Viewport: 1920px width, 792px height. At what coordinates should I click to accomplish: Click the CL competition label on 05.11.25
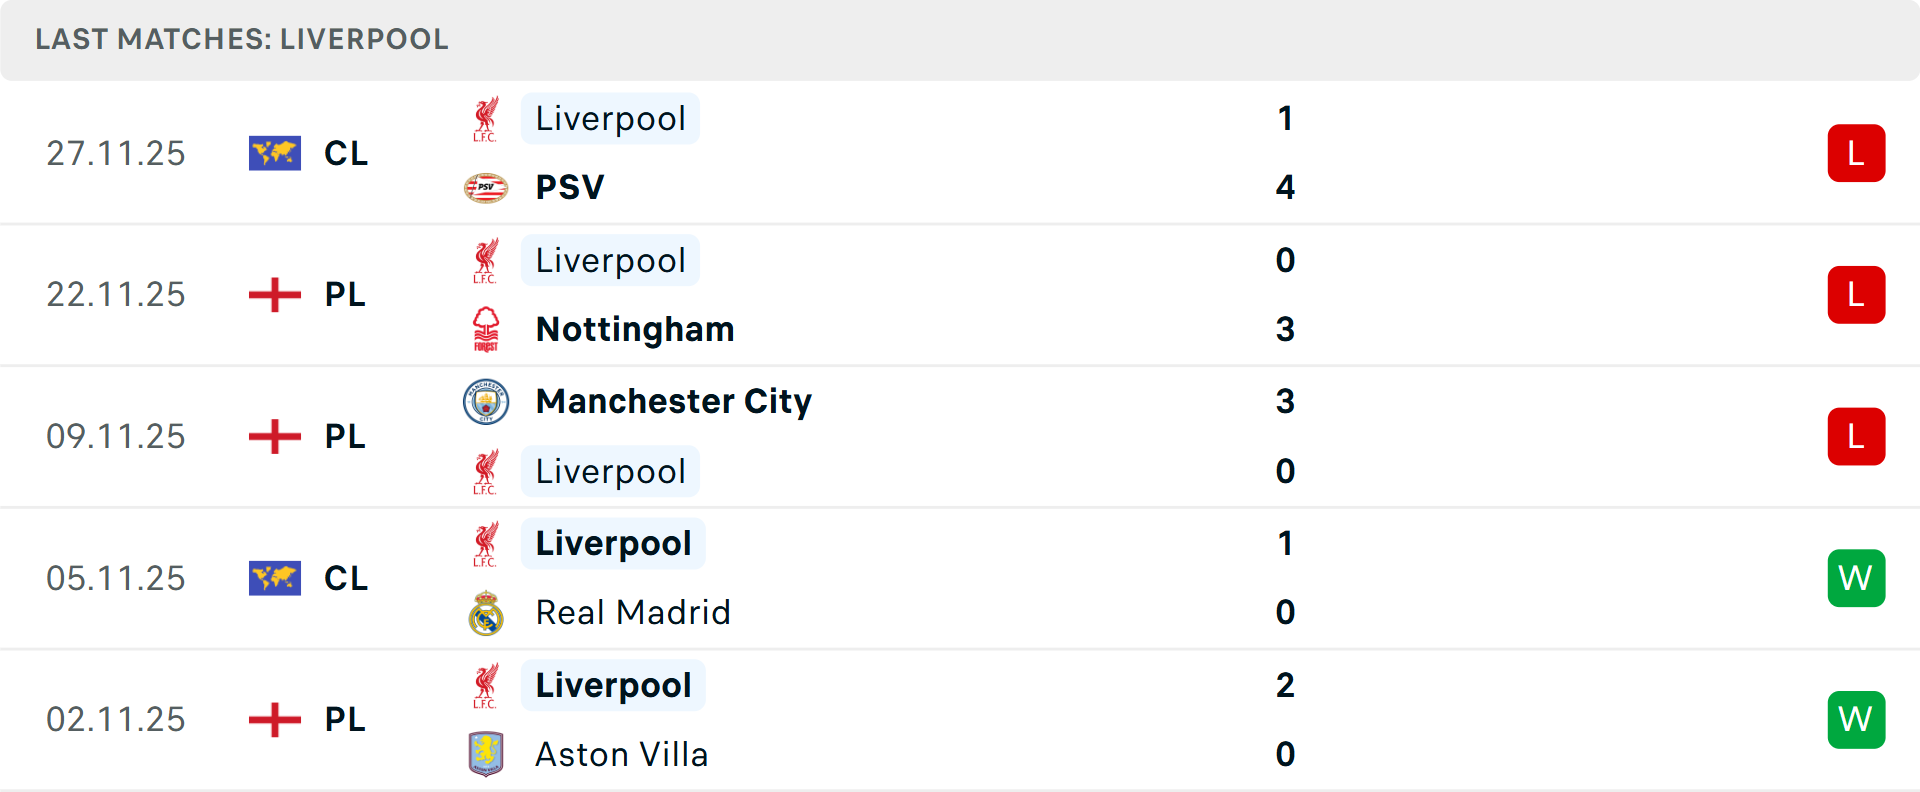tap(346, 578)
